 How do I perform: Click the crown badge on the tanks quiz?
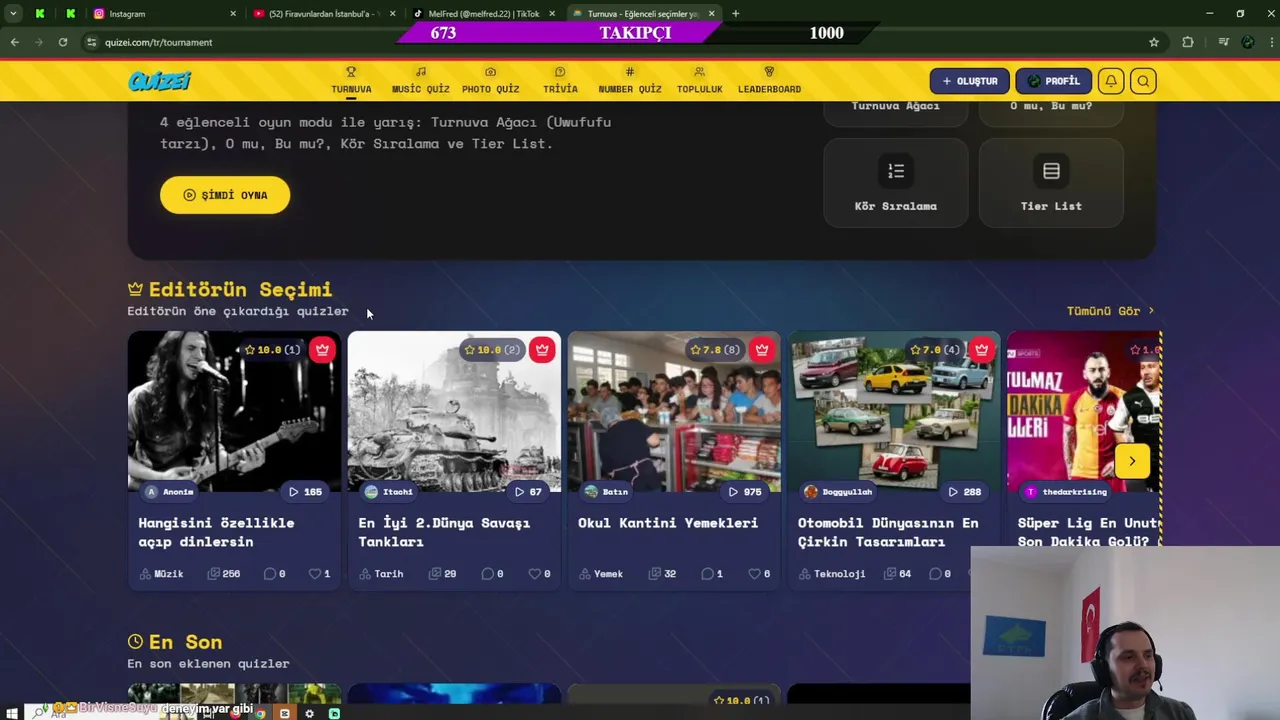(542, 350)
